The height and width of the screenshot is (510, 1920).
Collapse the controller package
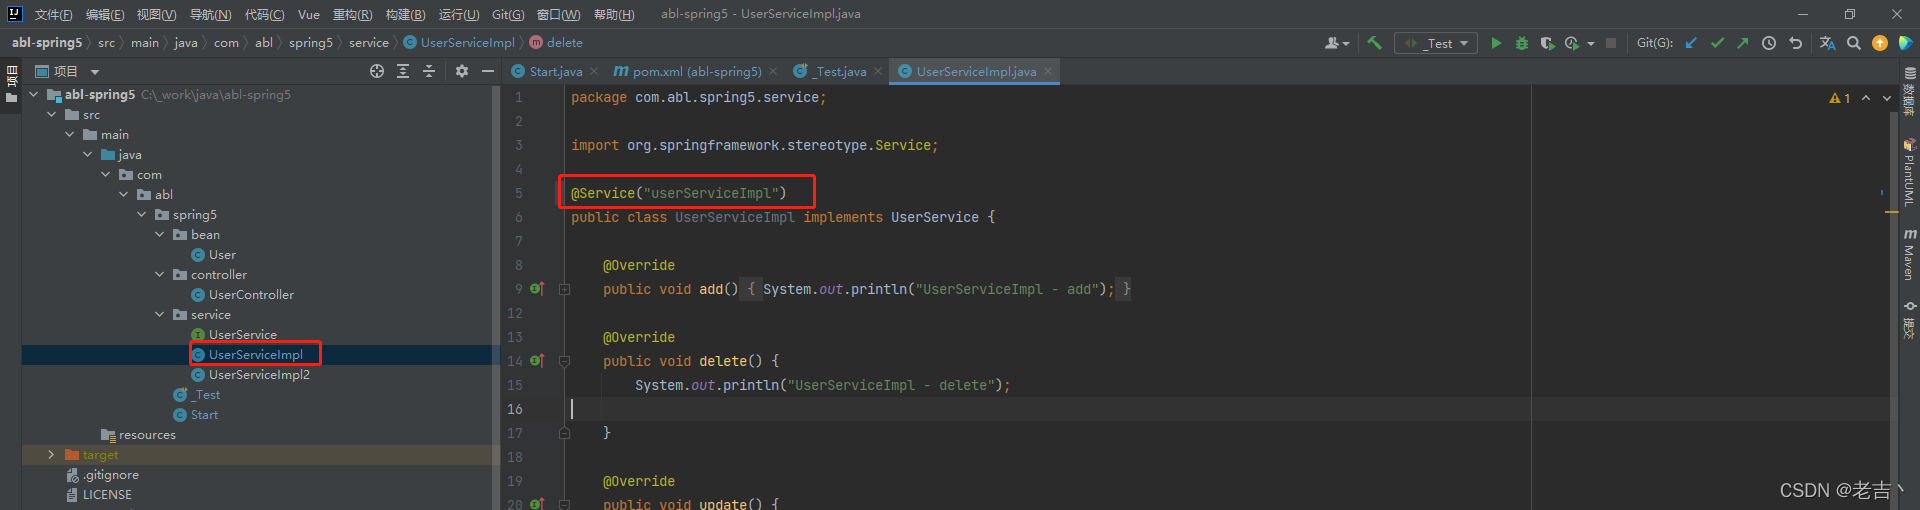tap(160, 274)
